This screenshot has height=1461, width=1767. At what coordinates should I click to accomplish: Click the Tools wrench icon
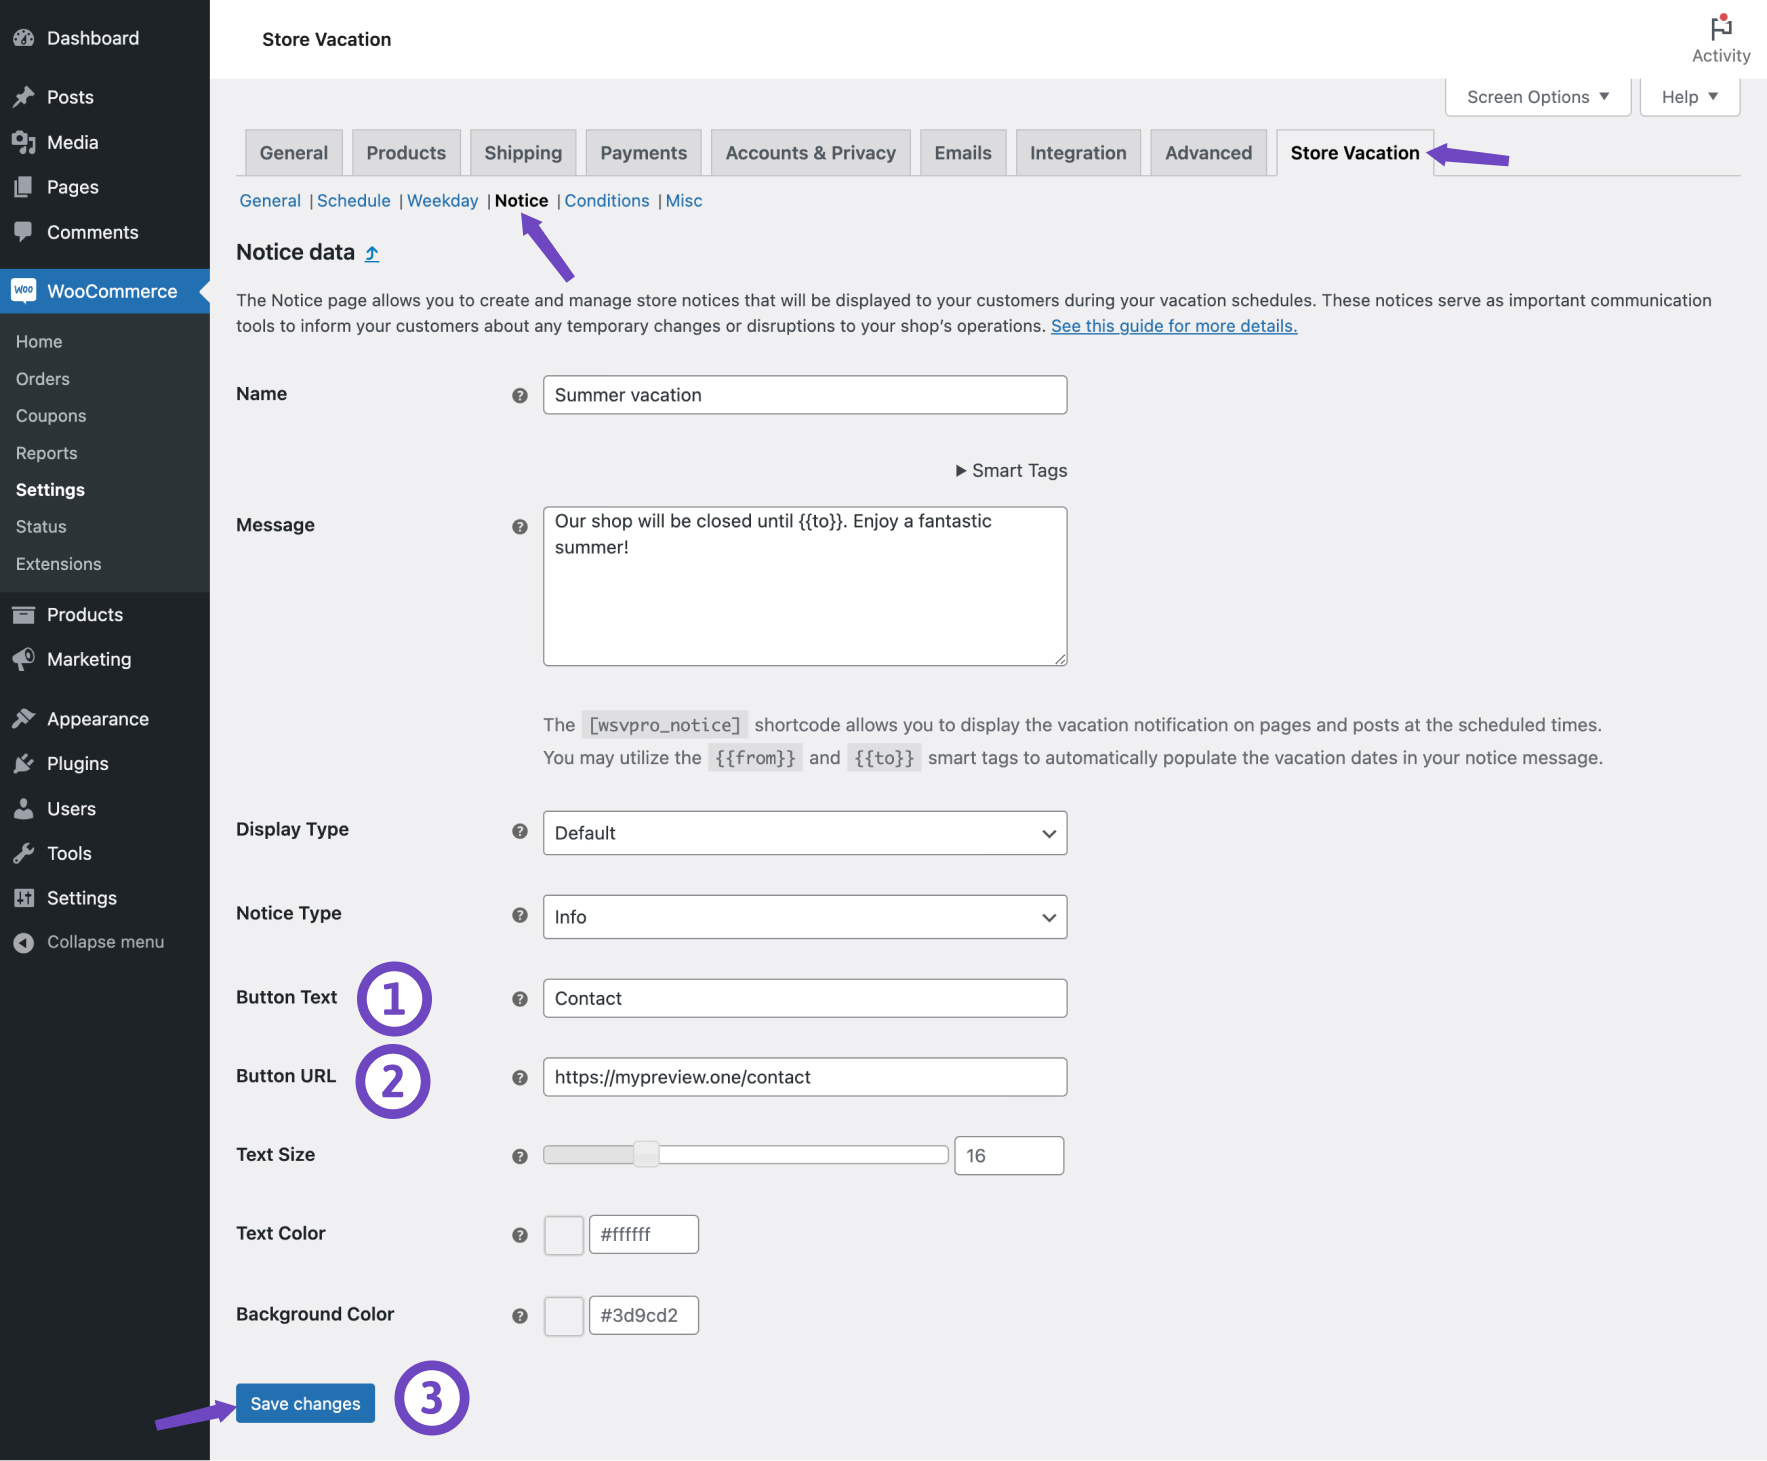(24, 853)
